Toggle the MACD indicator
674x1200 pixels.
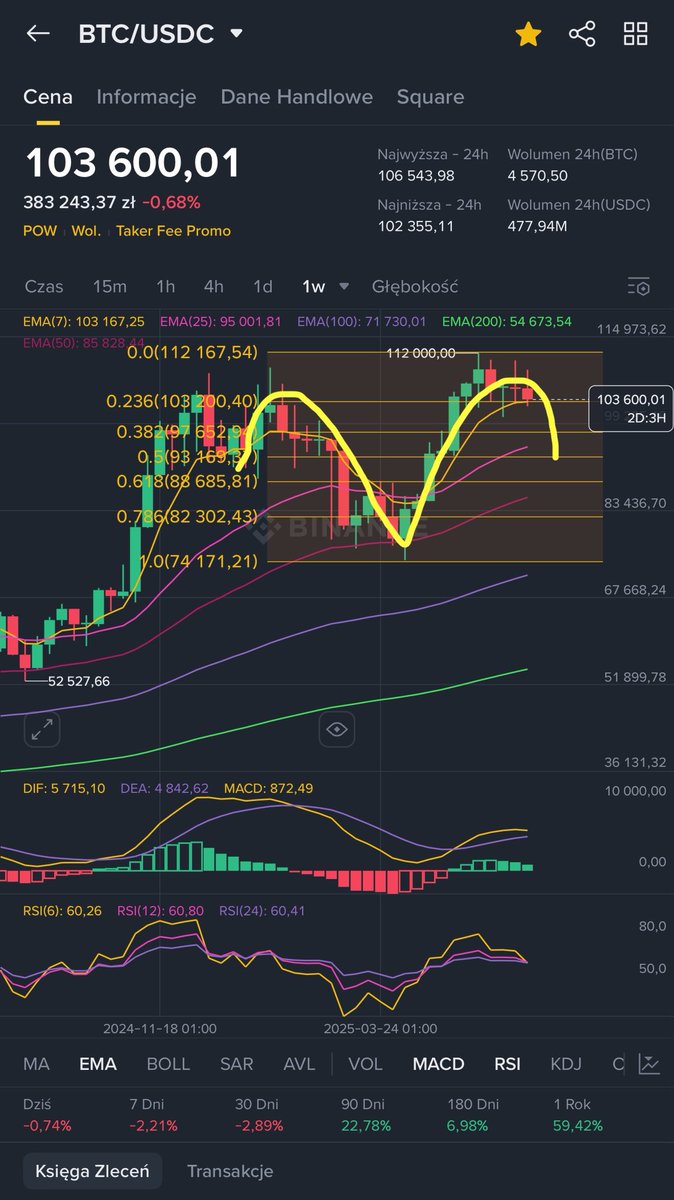pyautogui.click(x=438, y=1064)
